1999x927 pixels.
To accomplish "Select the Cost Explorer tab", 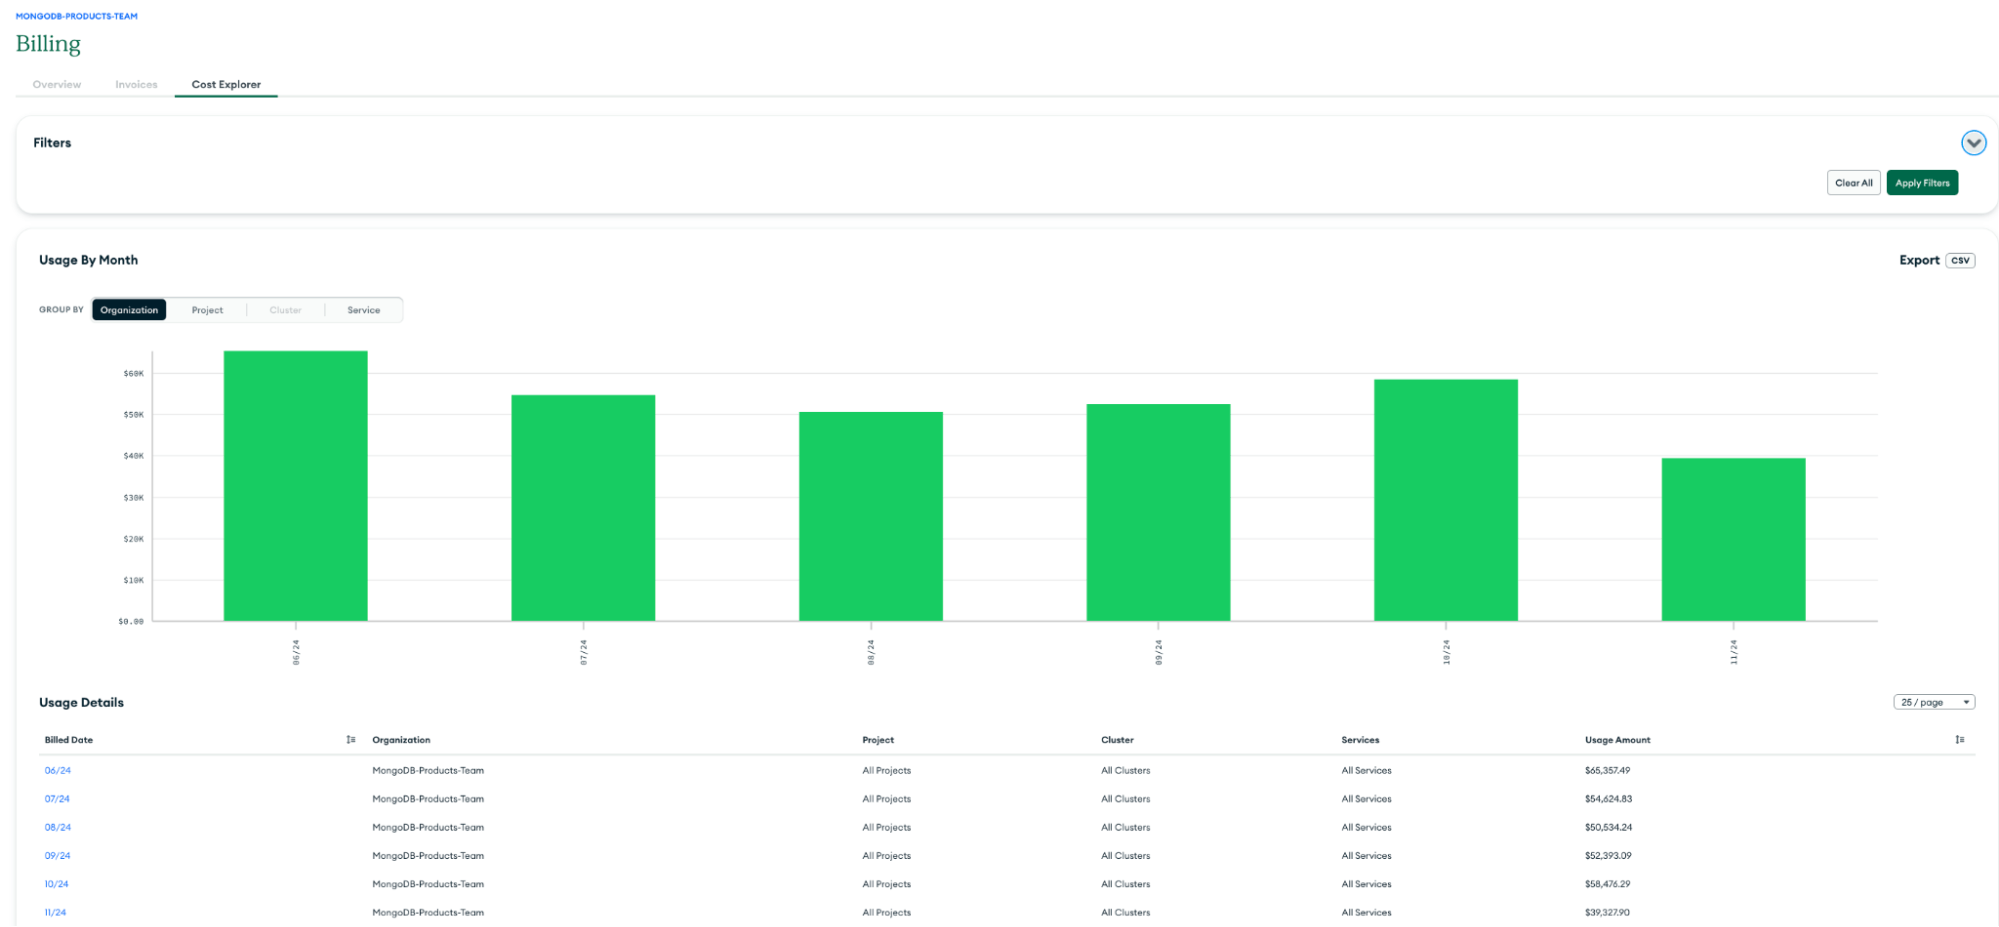I will 226,84.
